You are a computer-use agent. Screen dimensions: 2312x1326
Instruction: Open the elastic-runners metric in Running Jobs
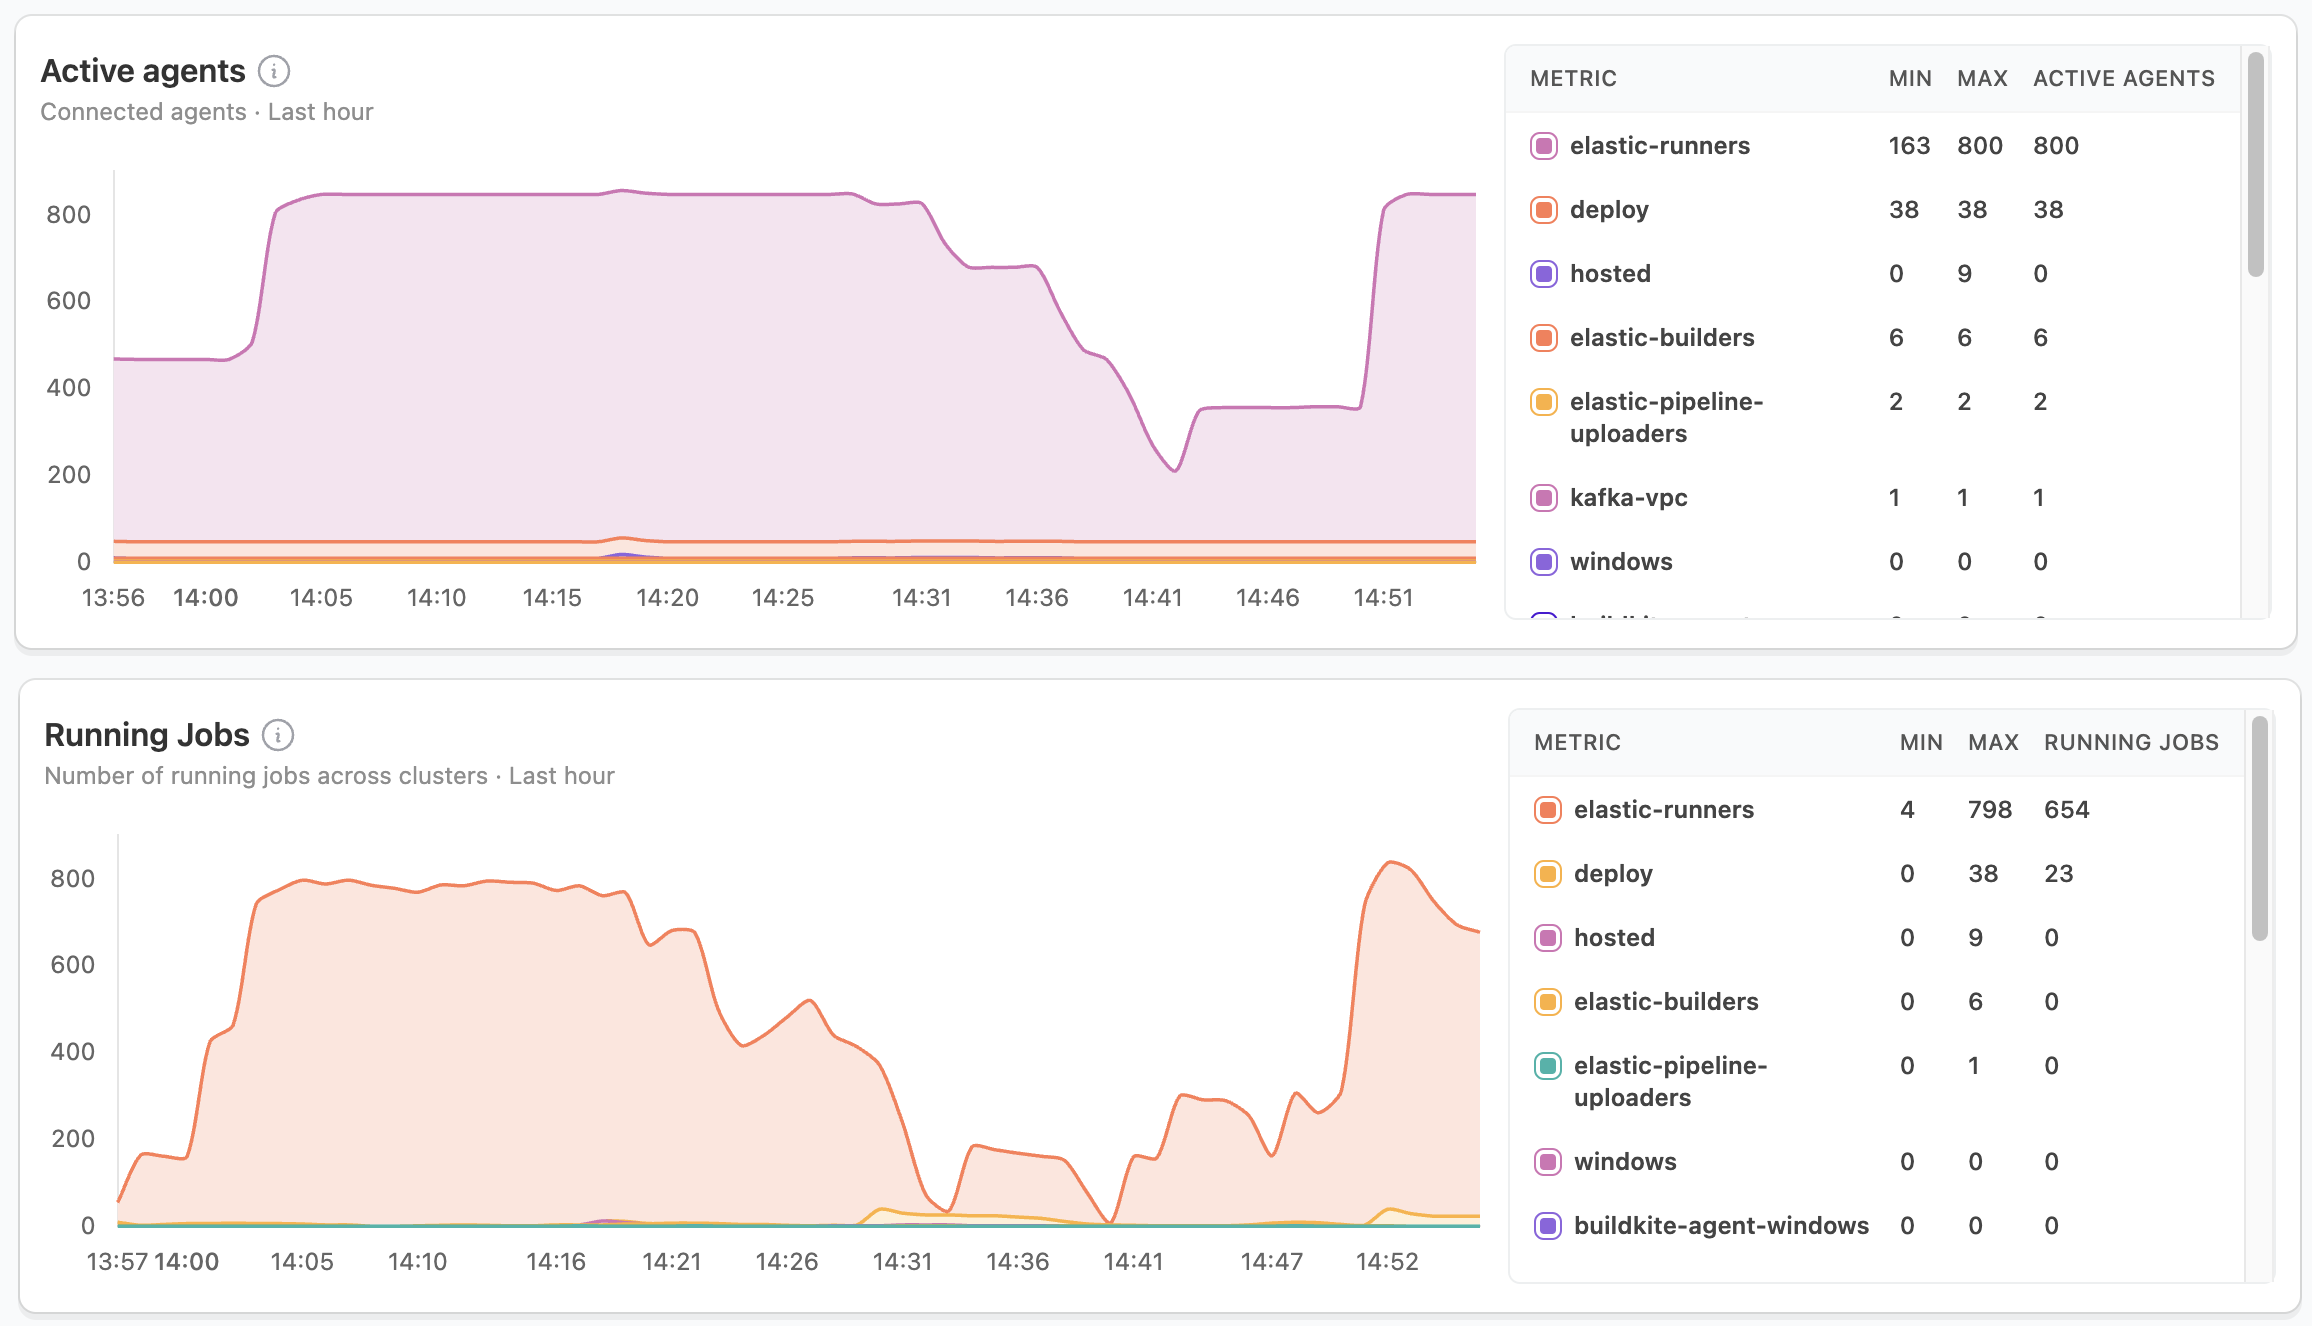point(1663,809)
